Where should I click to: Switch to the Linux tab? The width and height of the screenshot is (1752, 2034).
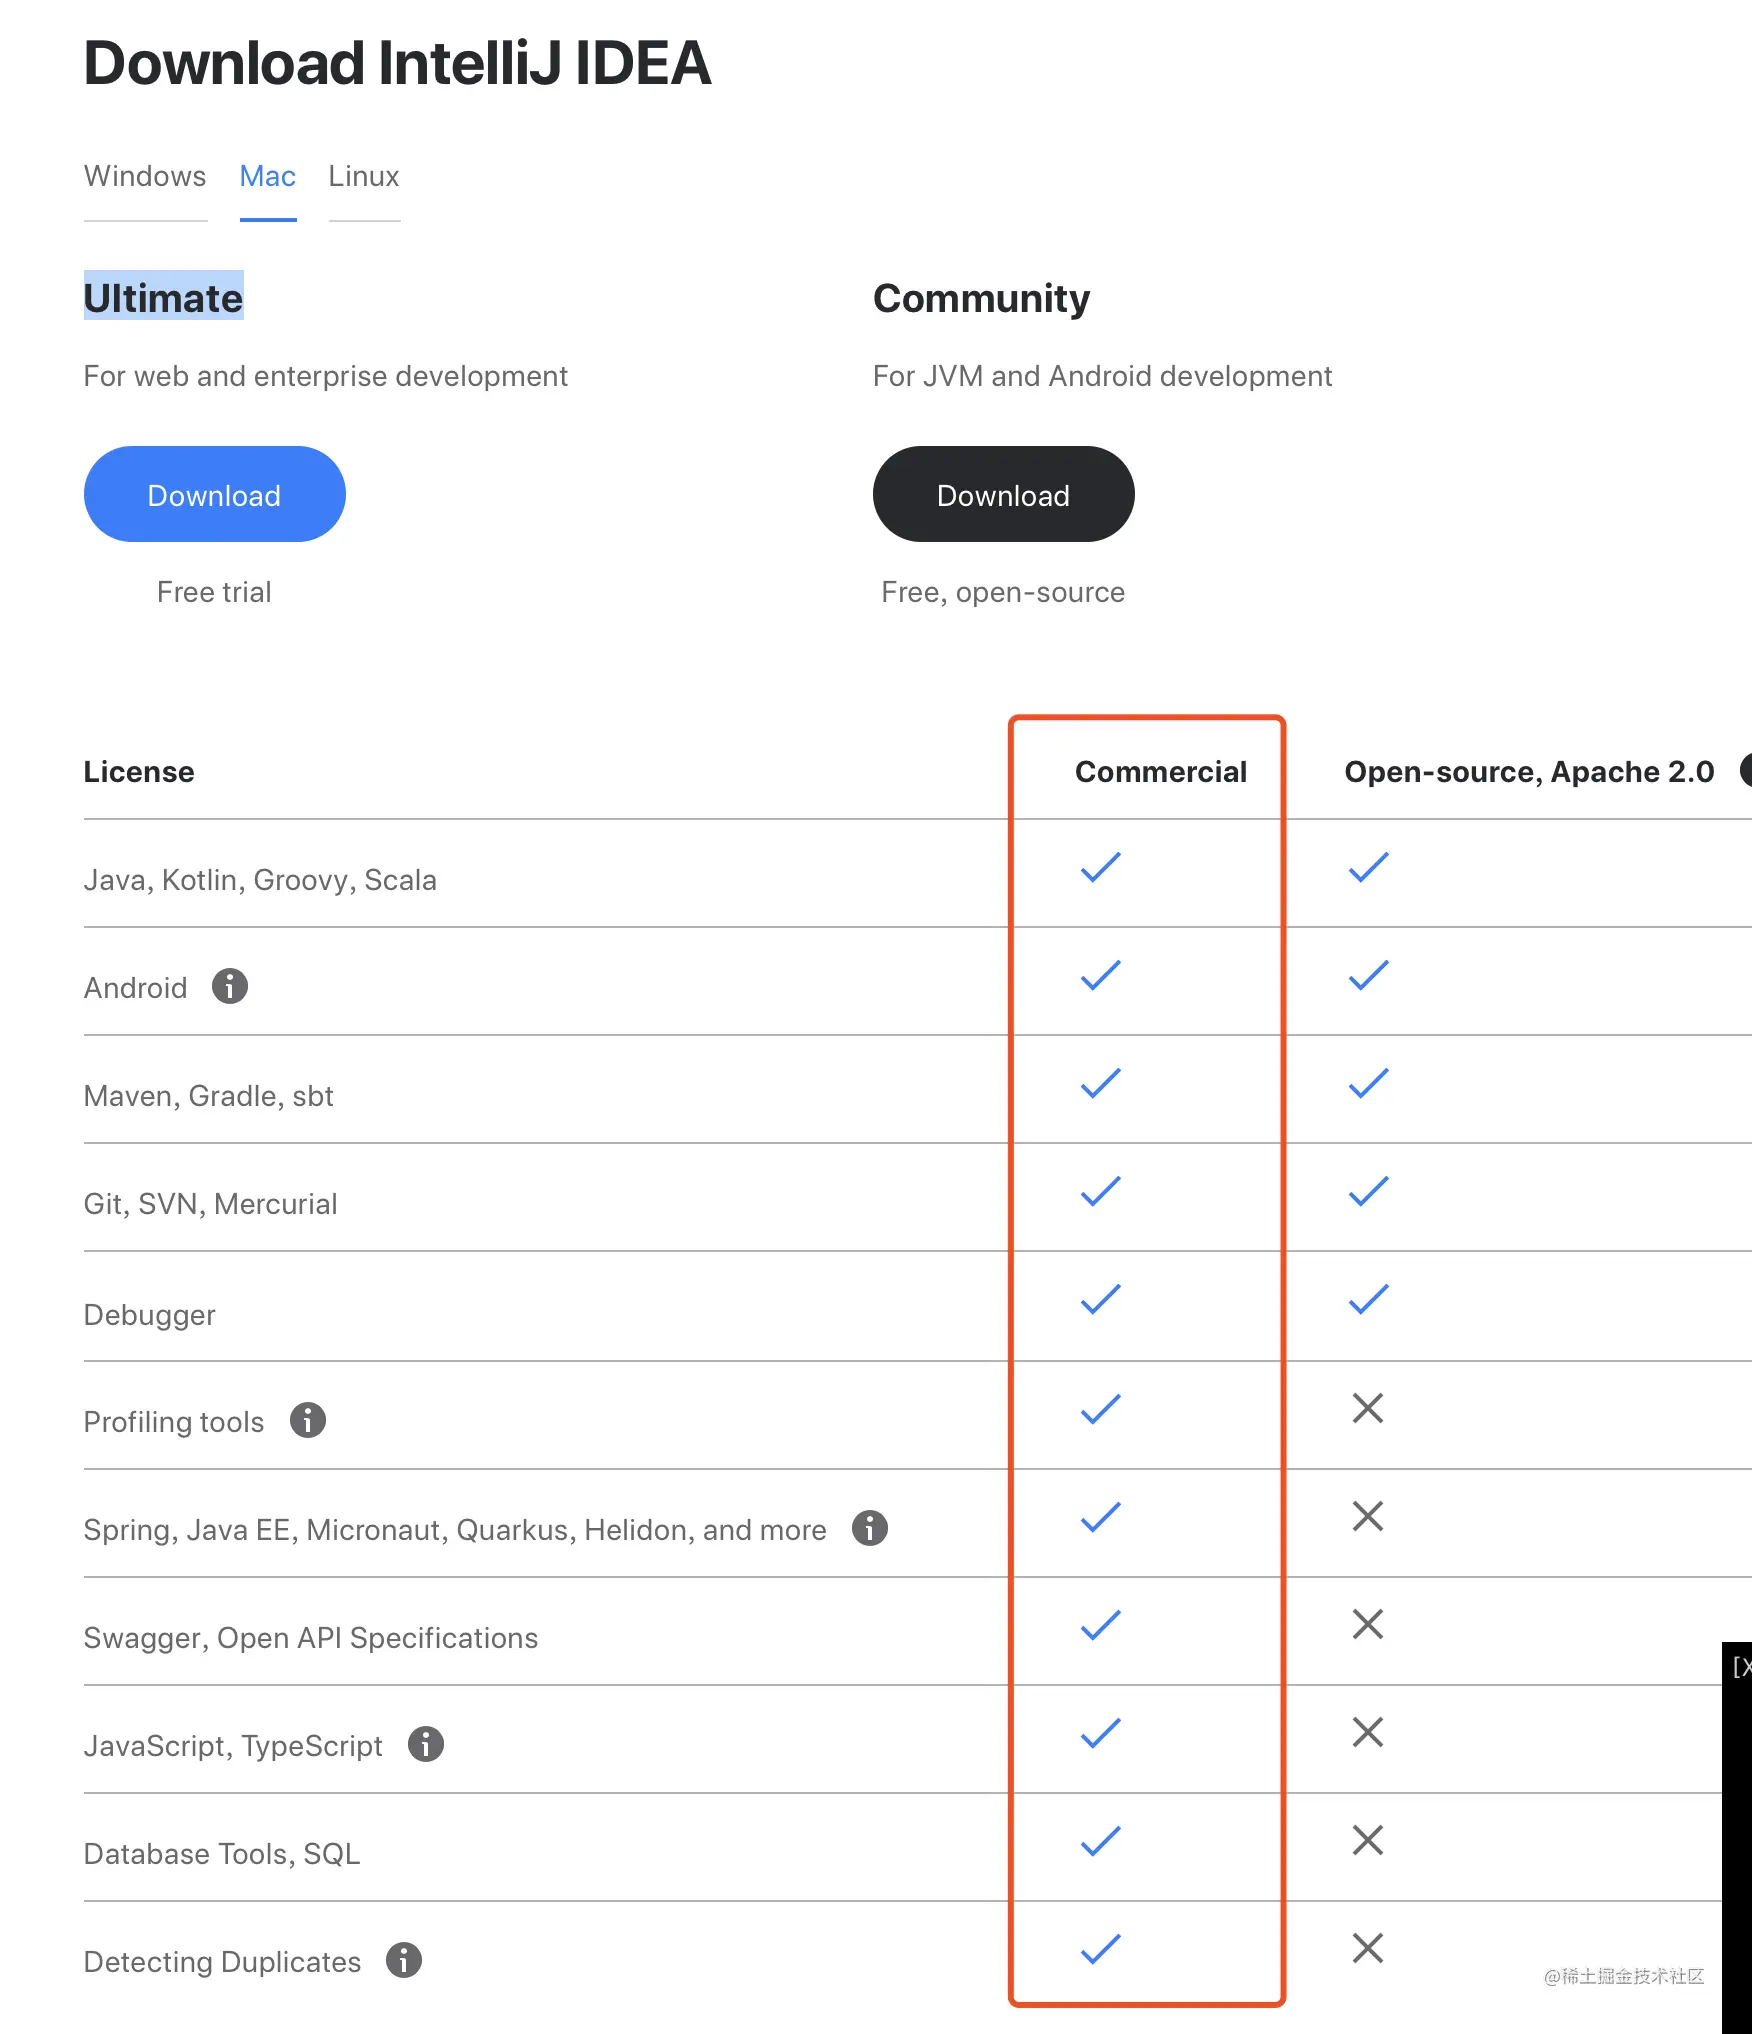tap(364, 176)
